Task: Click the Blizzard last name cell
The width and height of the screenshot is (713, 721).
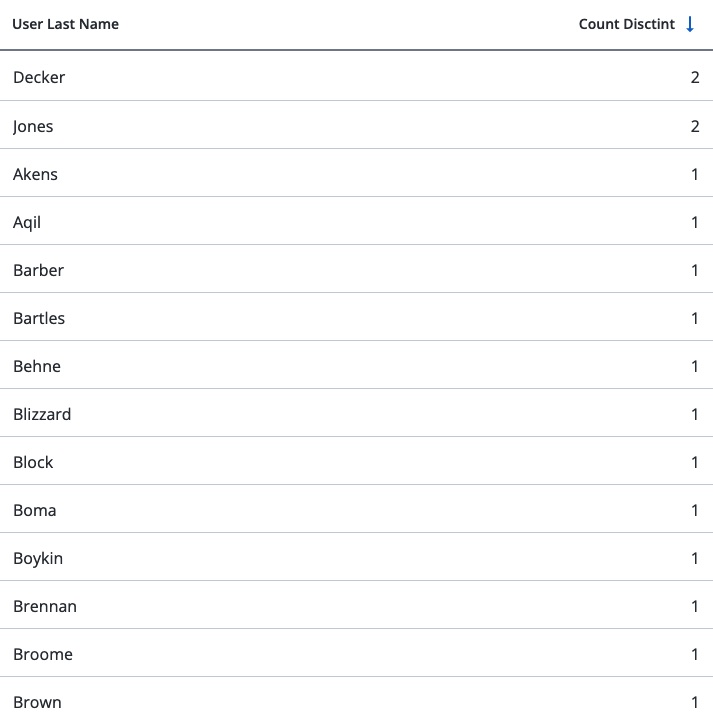Action: point(42,414)
